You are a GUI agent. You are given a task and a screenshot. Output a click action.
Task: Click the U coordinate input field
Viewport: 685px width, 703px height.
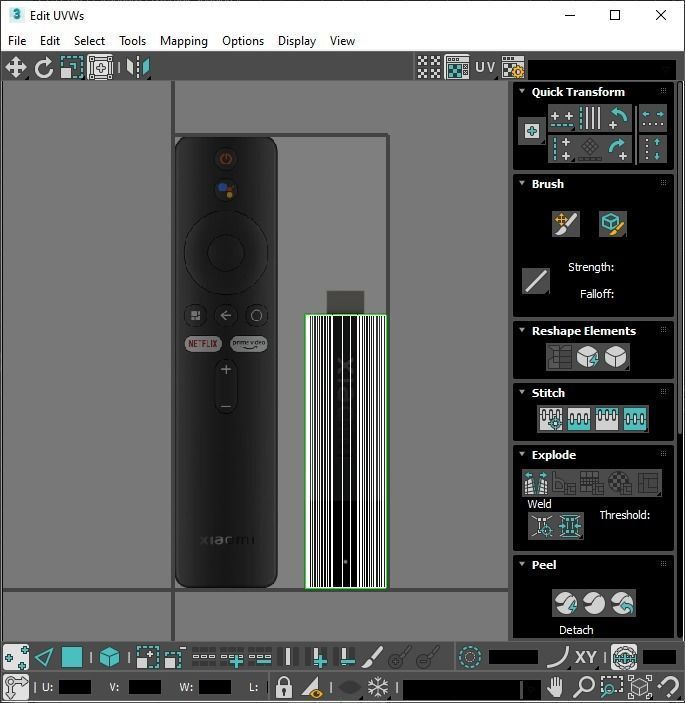click(x=75, y=687)
